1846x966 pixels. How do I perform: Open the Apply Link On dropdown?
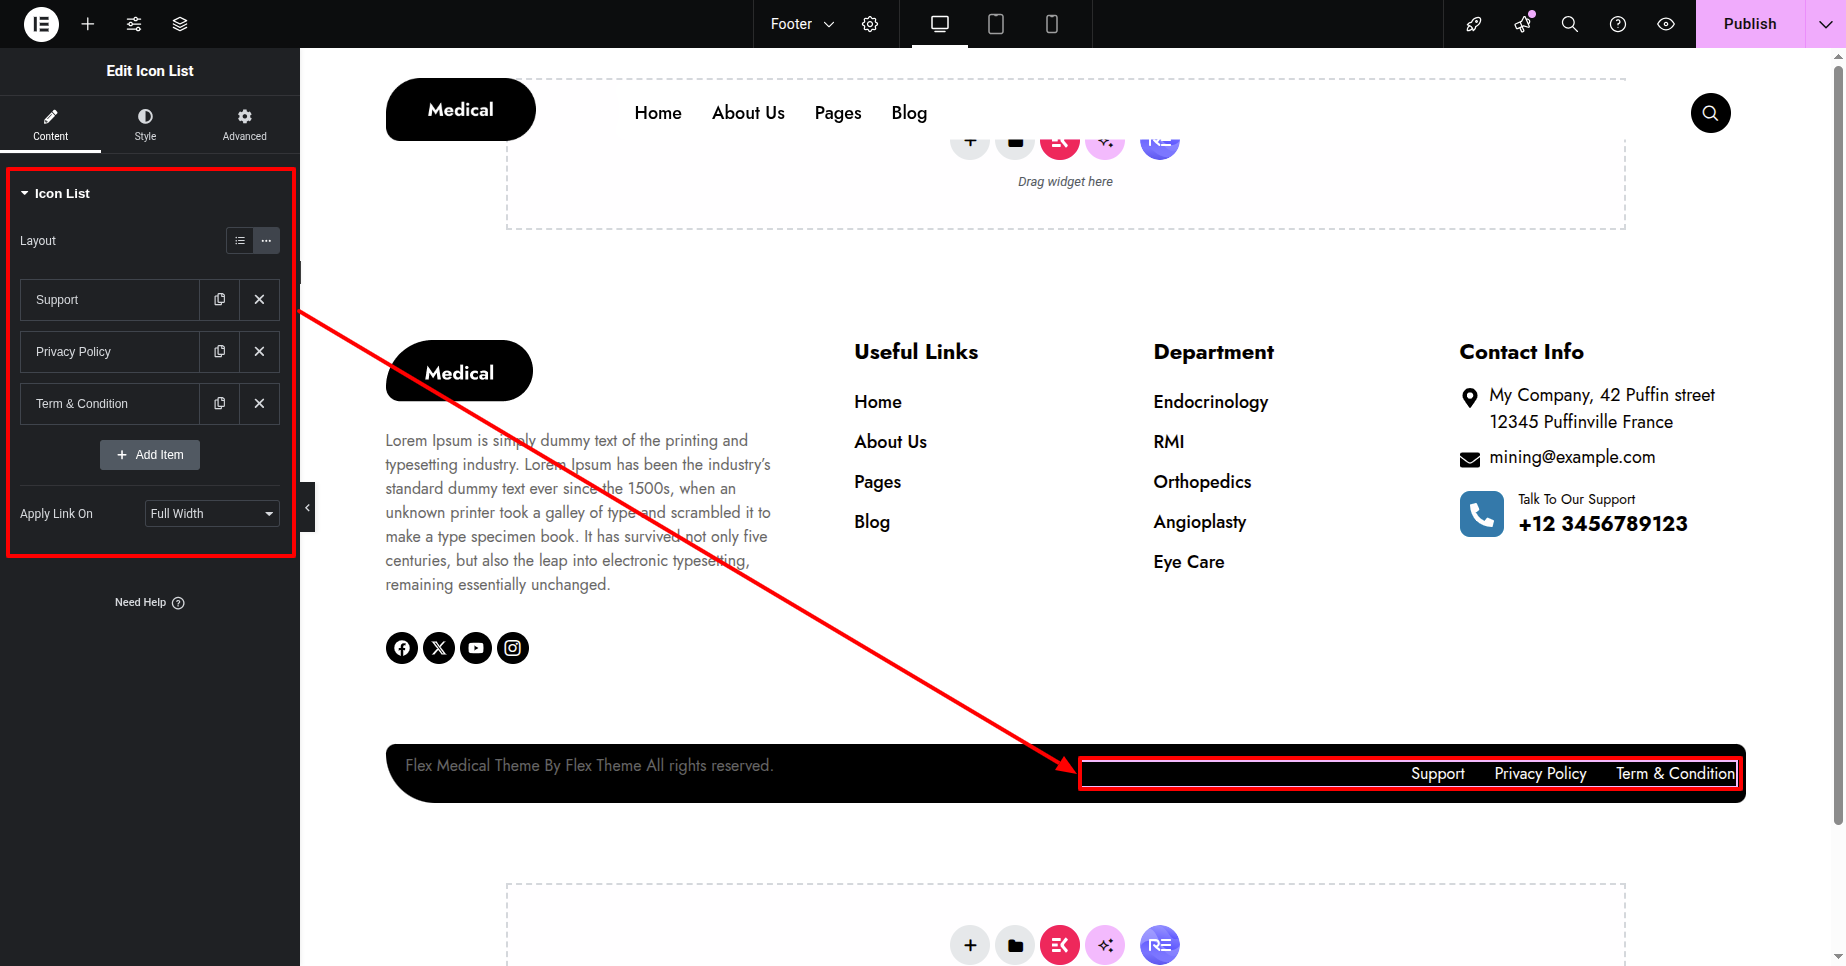tap(212, 514)
